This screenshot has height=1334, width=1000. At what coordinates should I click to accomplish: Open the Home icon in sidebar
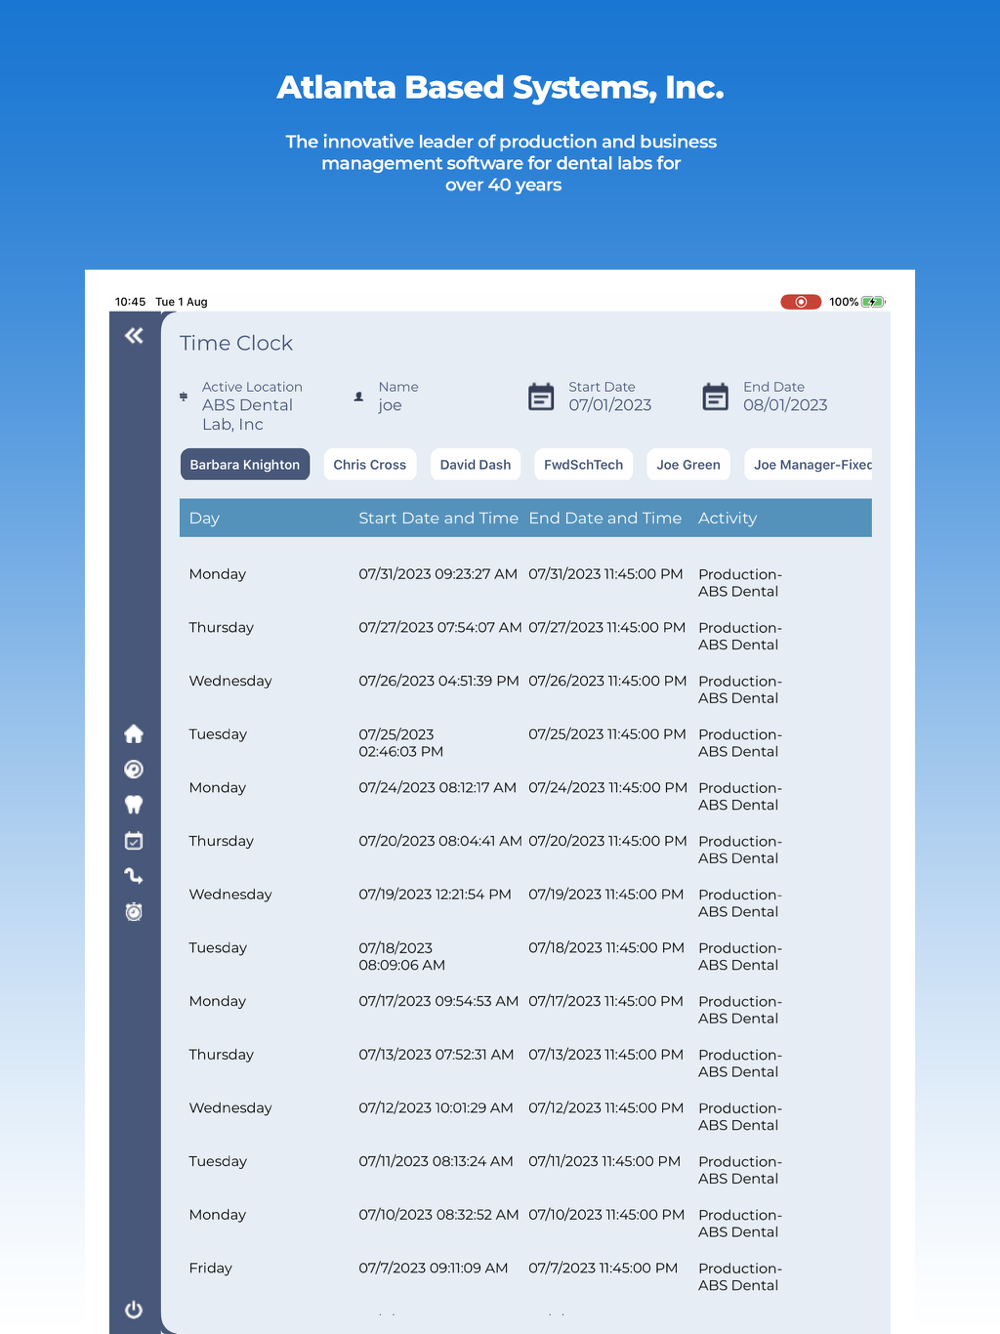tap(134, 734)
